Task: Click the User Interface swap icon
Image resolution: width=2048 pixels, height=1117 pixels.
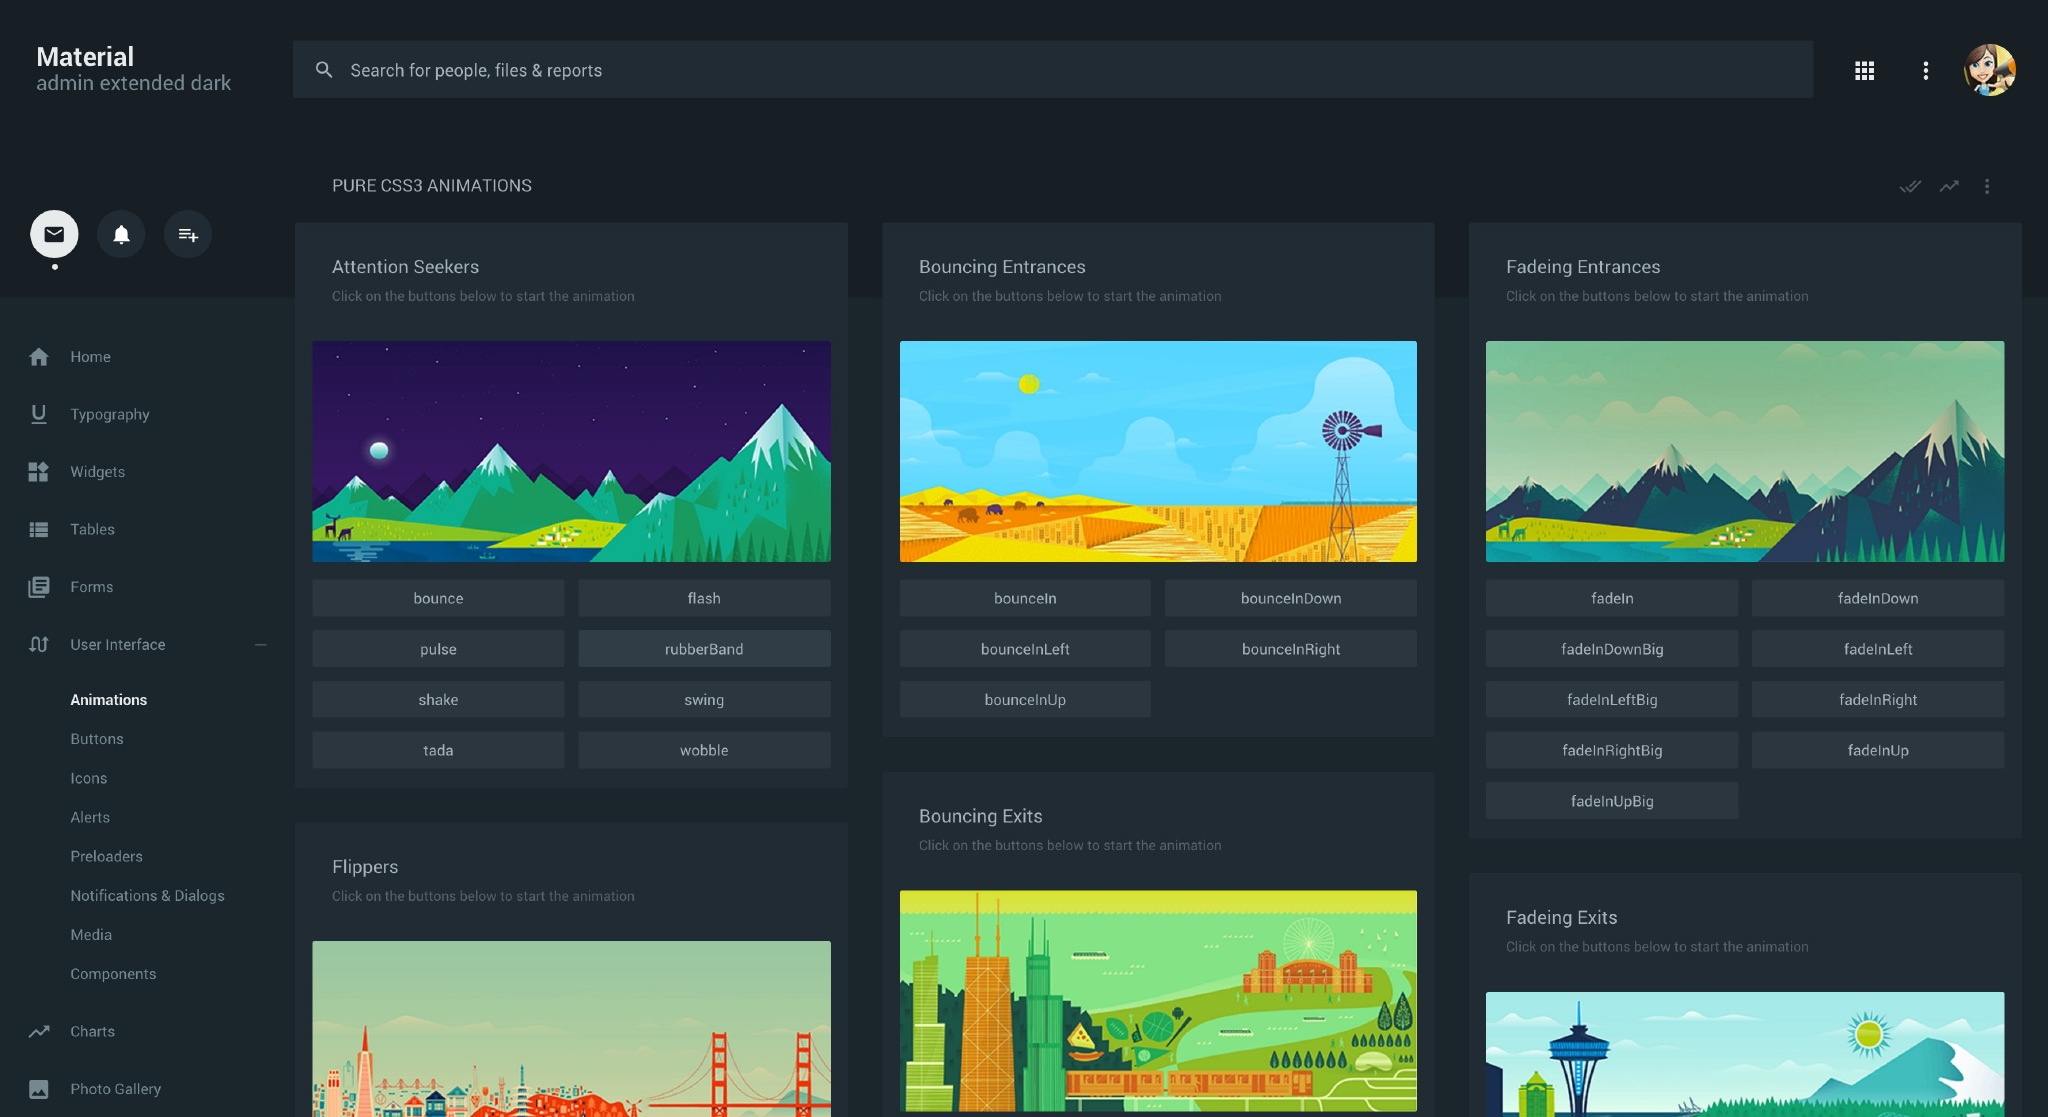Action: (x=39, y=645)
